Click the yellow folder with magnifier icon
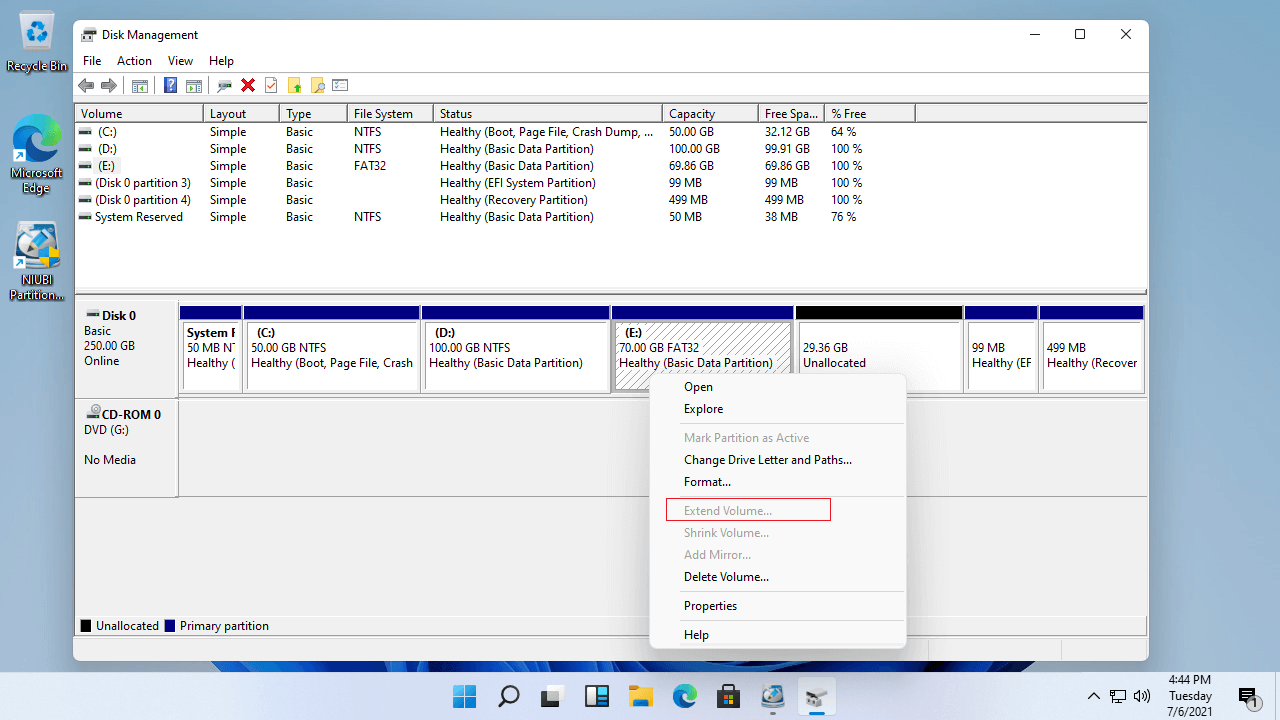Viewport: 1280px width, 720px height. coord(318,86)
